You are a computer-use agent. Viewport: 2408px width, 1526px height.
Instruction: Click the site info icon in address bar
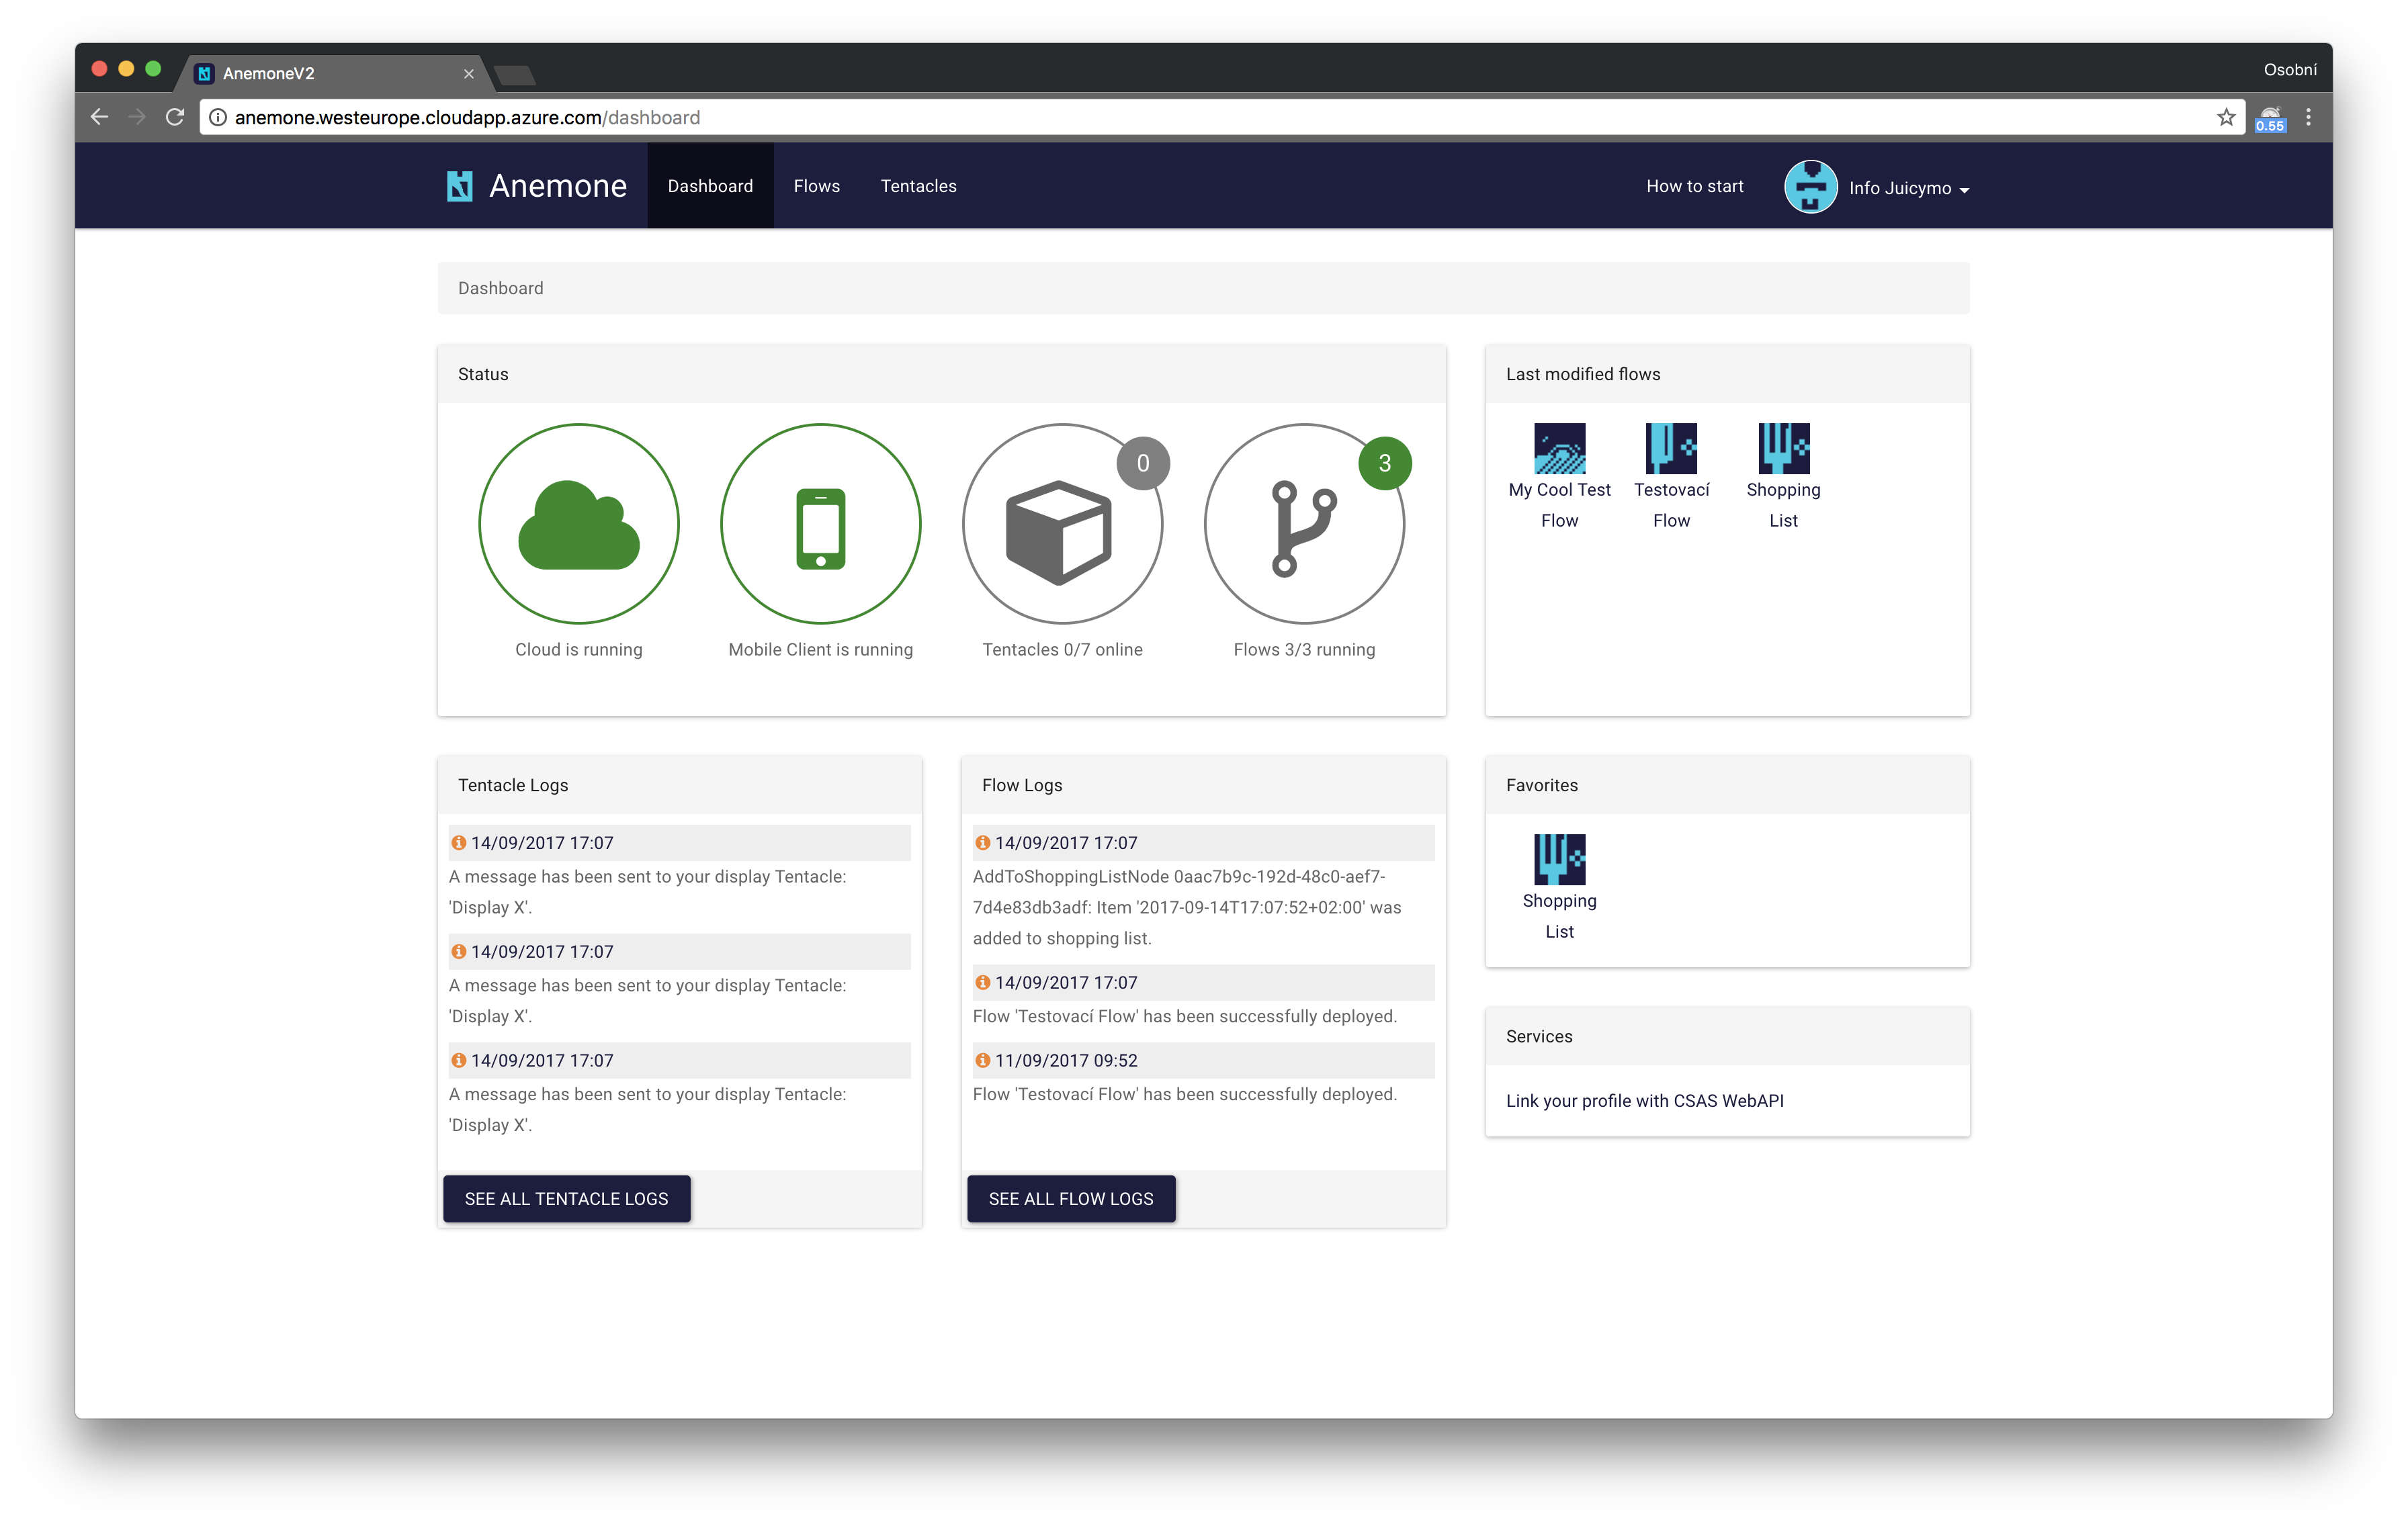217,117
